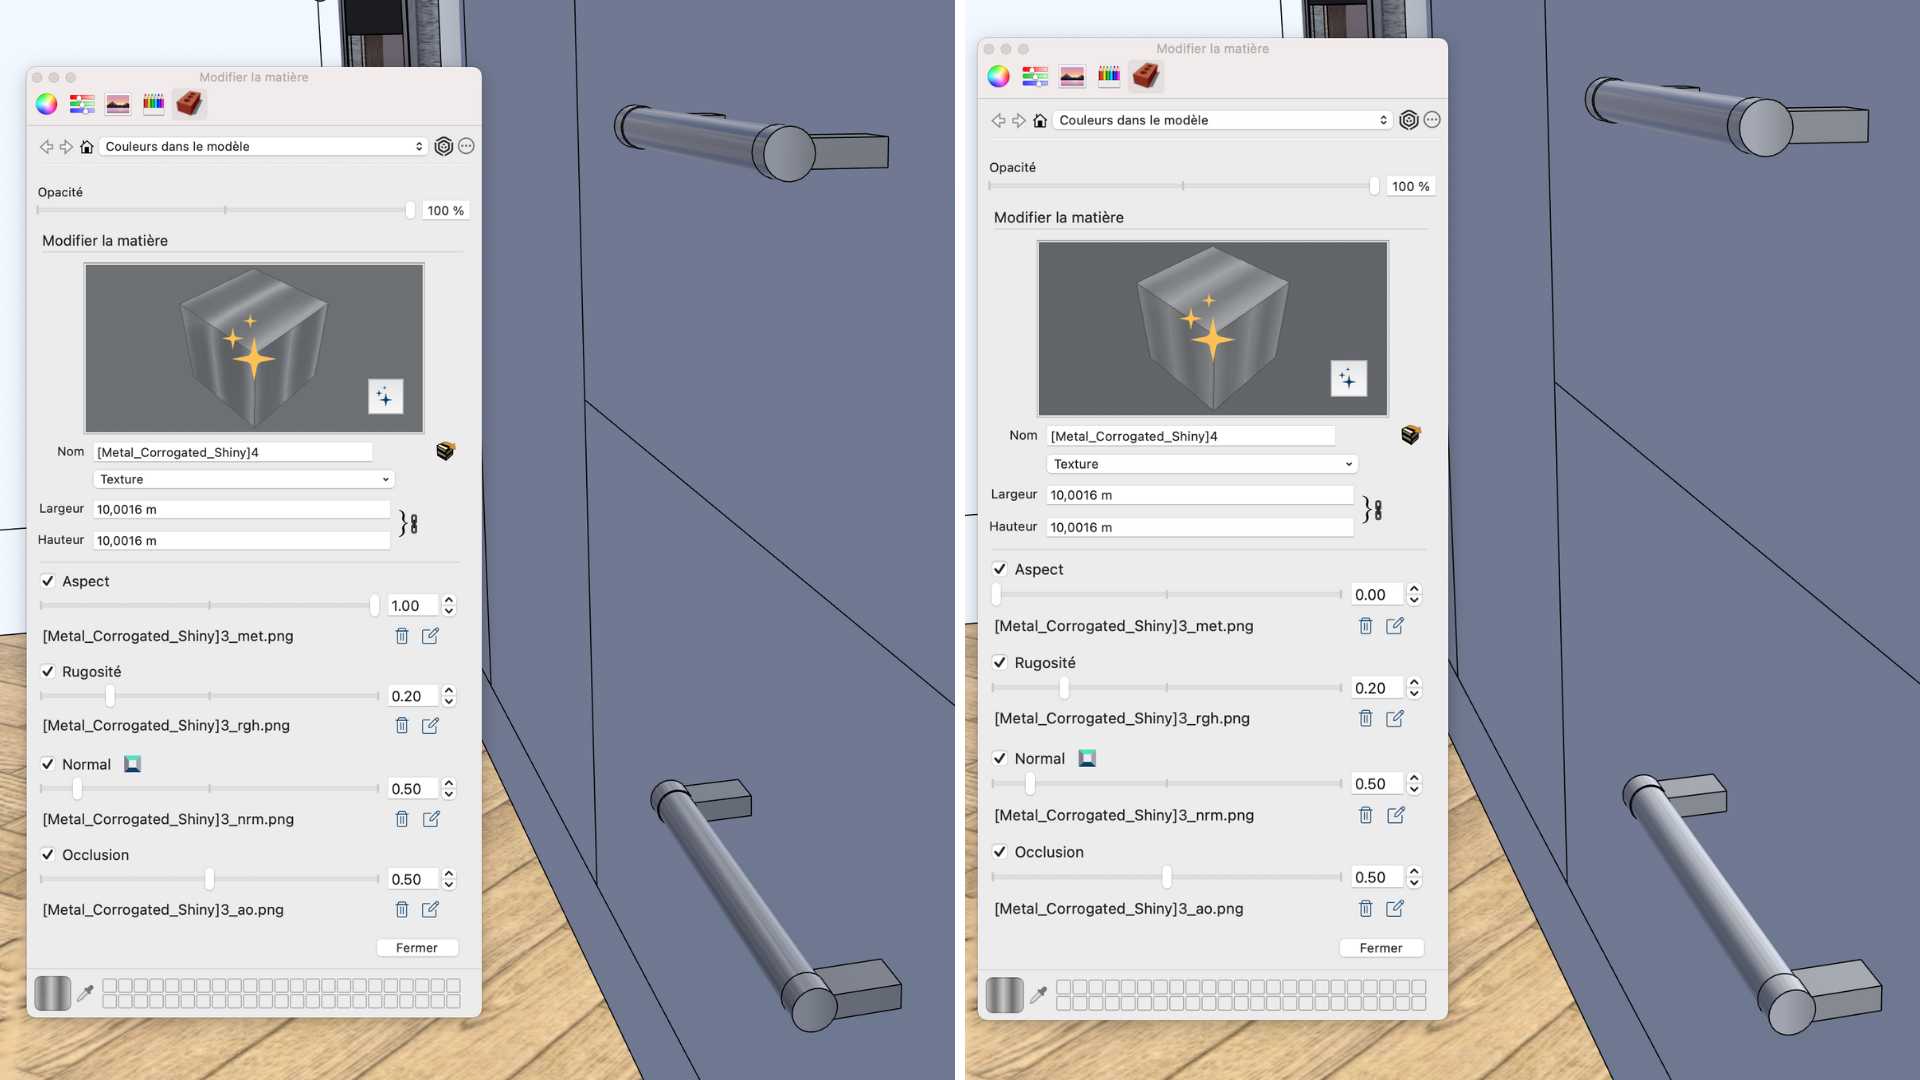The image size is (1920, 1080).
Task: Uncheck Occlusion in right panel
Action: [x=999, y=852]
